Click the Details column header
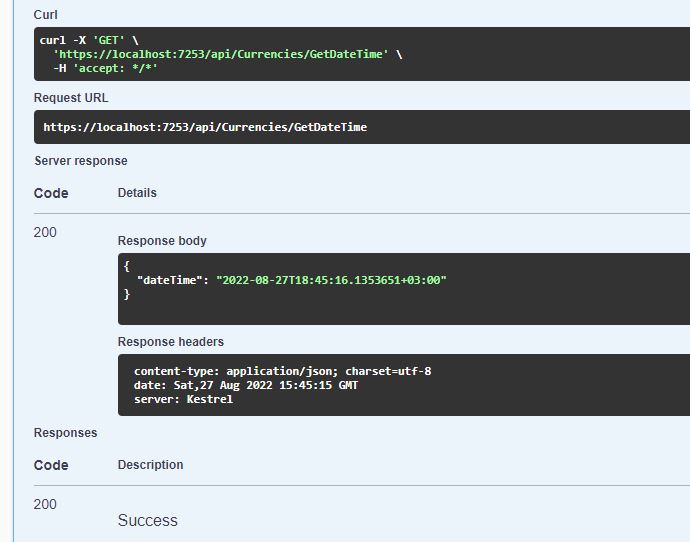Screen dimensions: 690x542 click(x=137, y=193)
